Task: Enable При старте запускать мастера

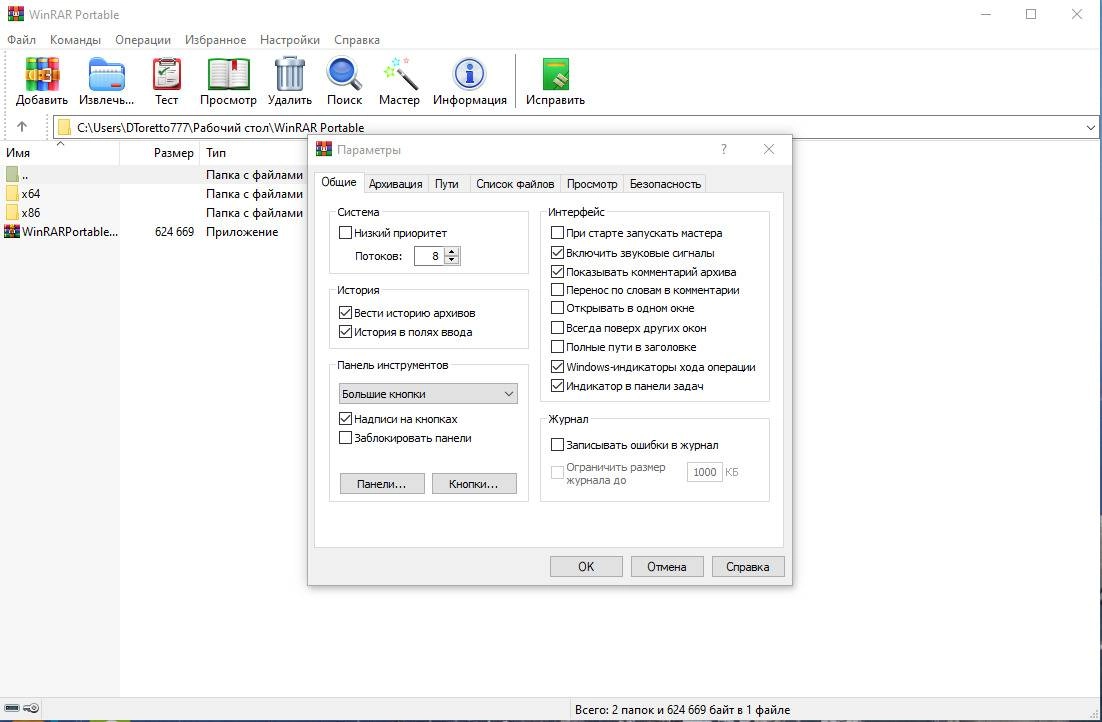Action: [557, 233]
